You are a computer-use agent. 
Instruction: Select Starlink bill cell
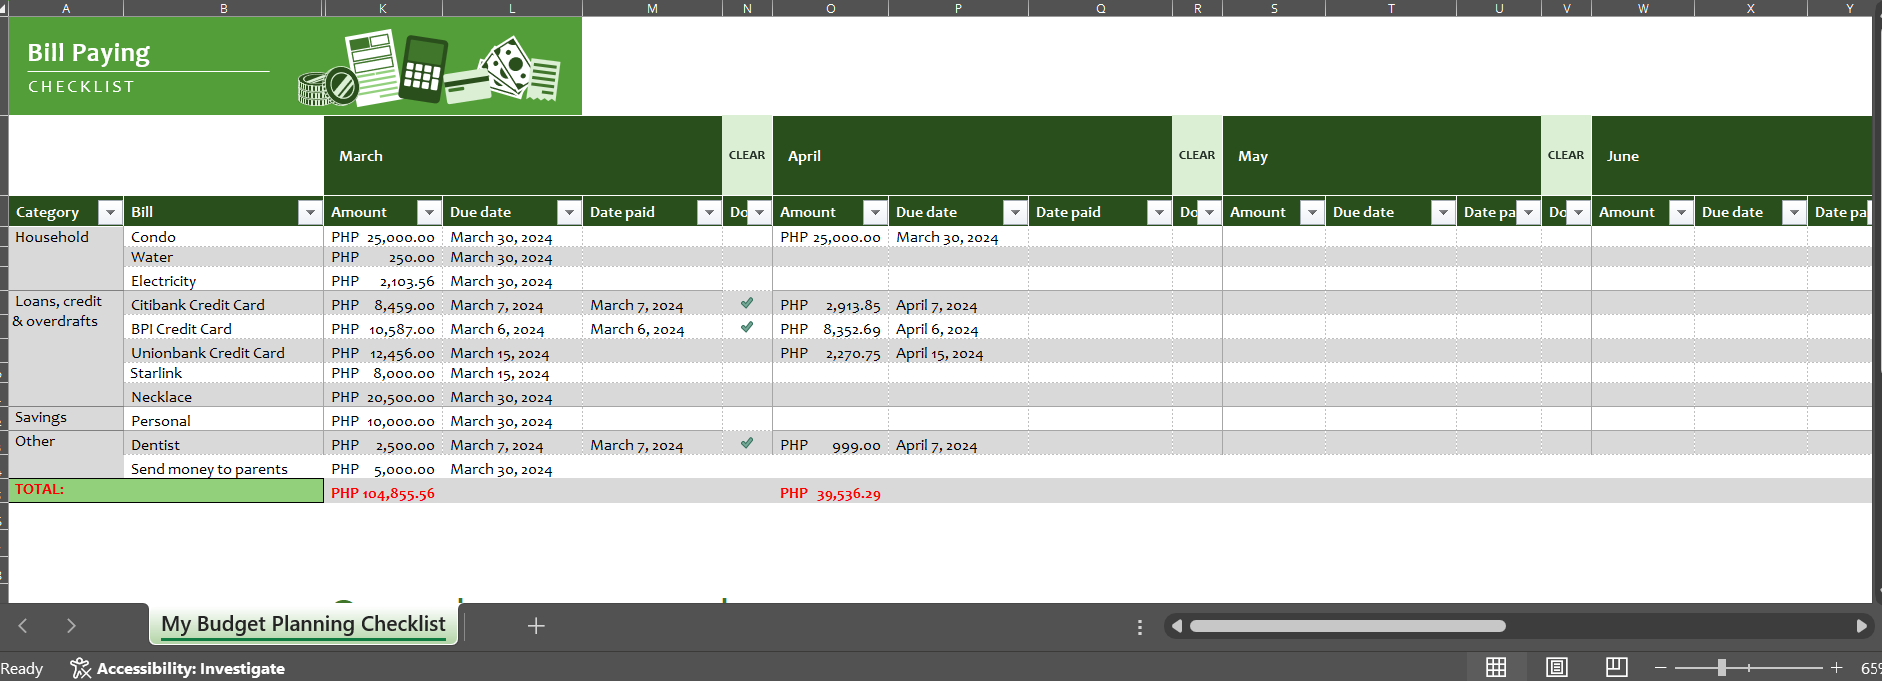click(x=224, y=373)
